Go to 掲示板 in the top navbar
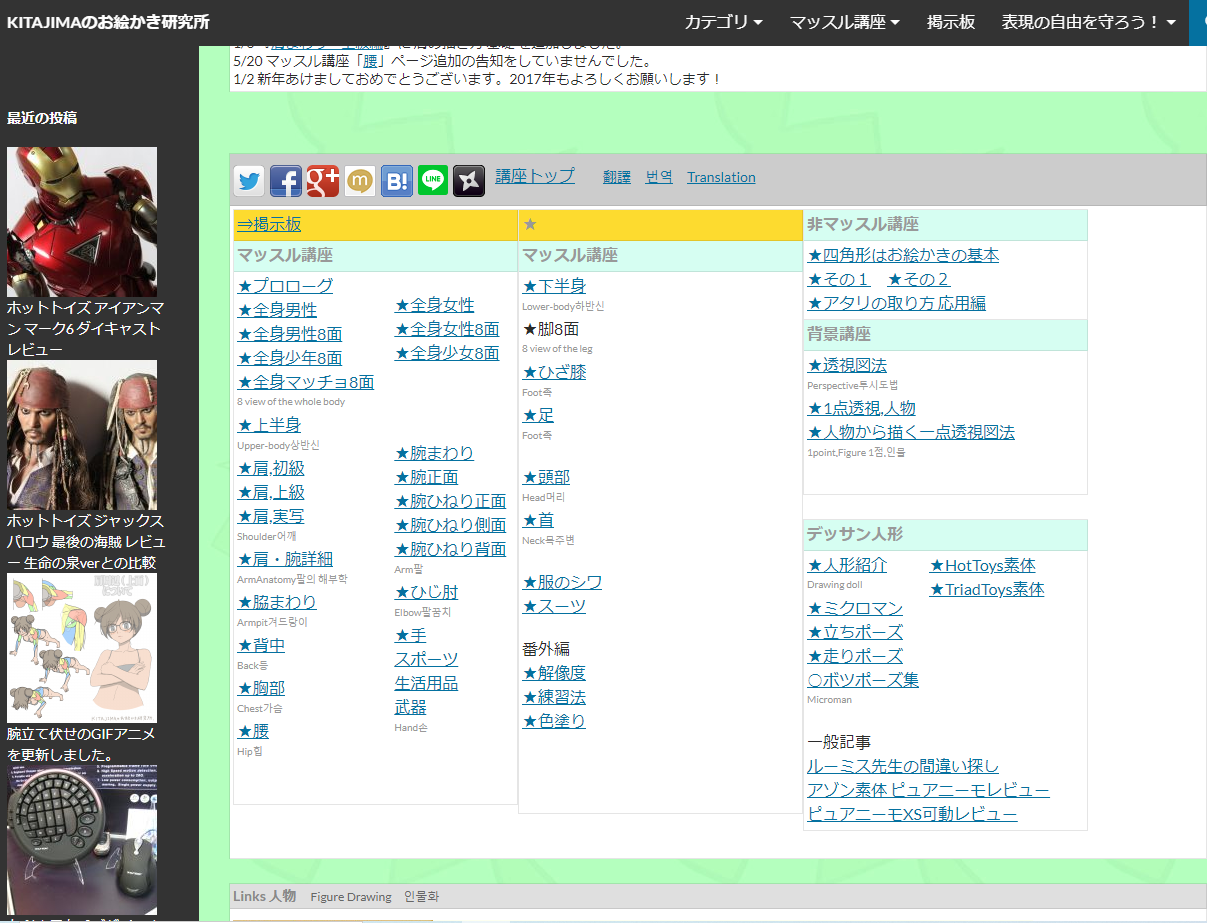The width and height of the screenshot is (1207, 923). click(951, 22)
